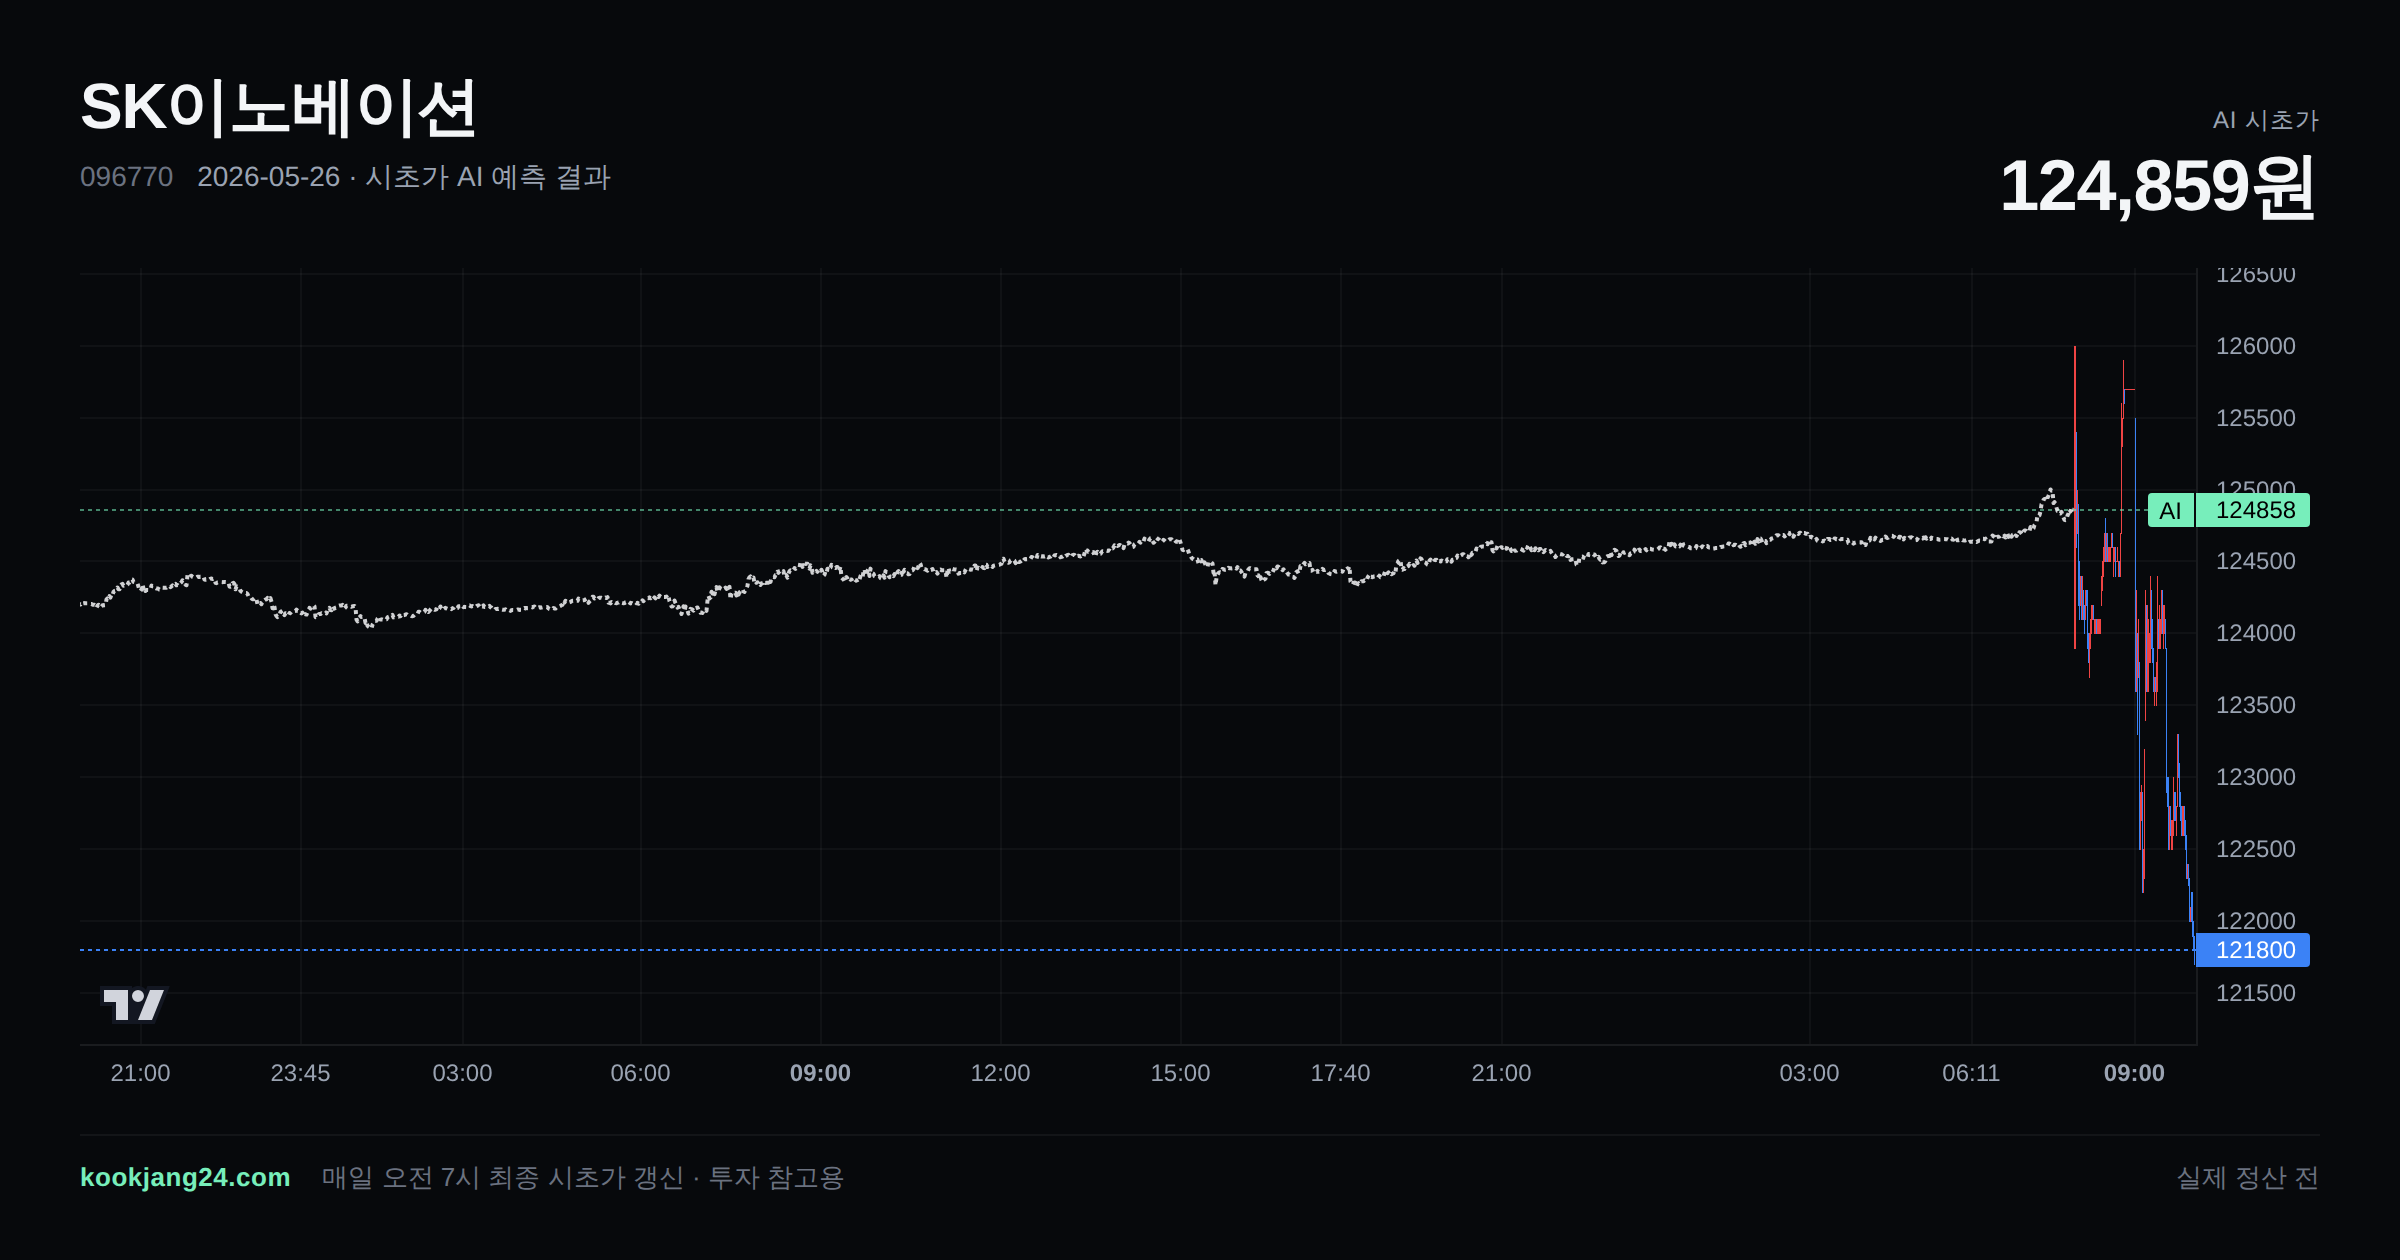Click the date text 2026-05-26
The image size is (2400, 1260).
point(268,177)
